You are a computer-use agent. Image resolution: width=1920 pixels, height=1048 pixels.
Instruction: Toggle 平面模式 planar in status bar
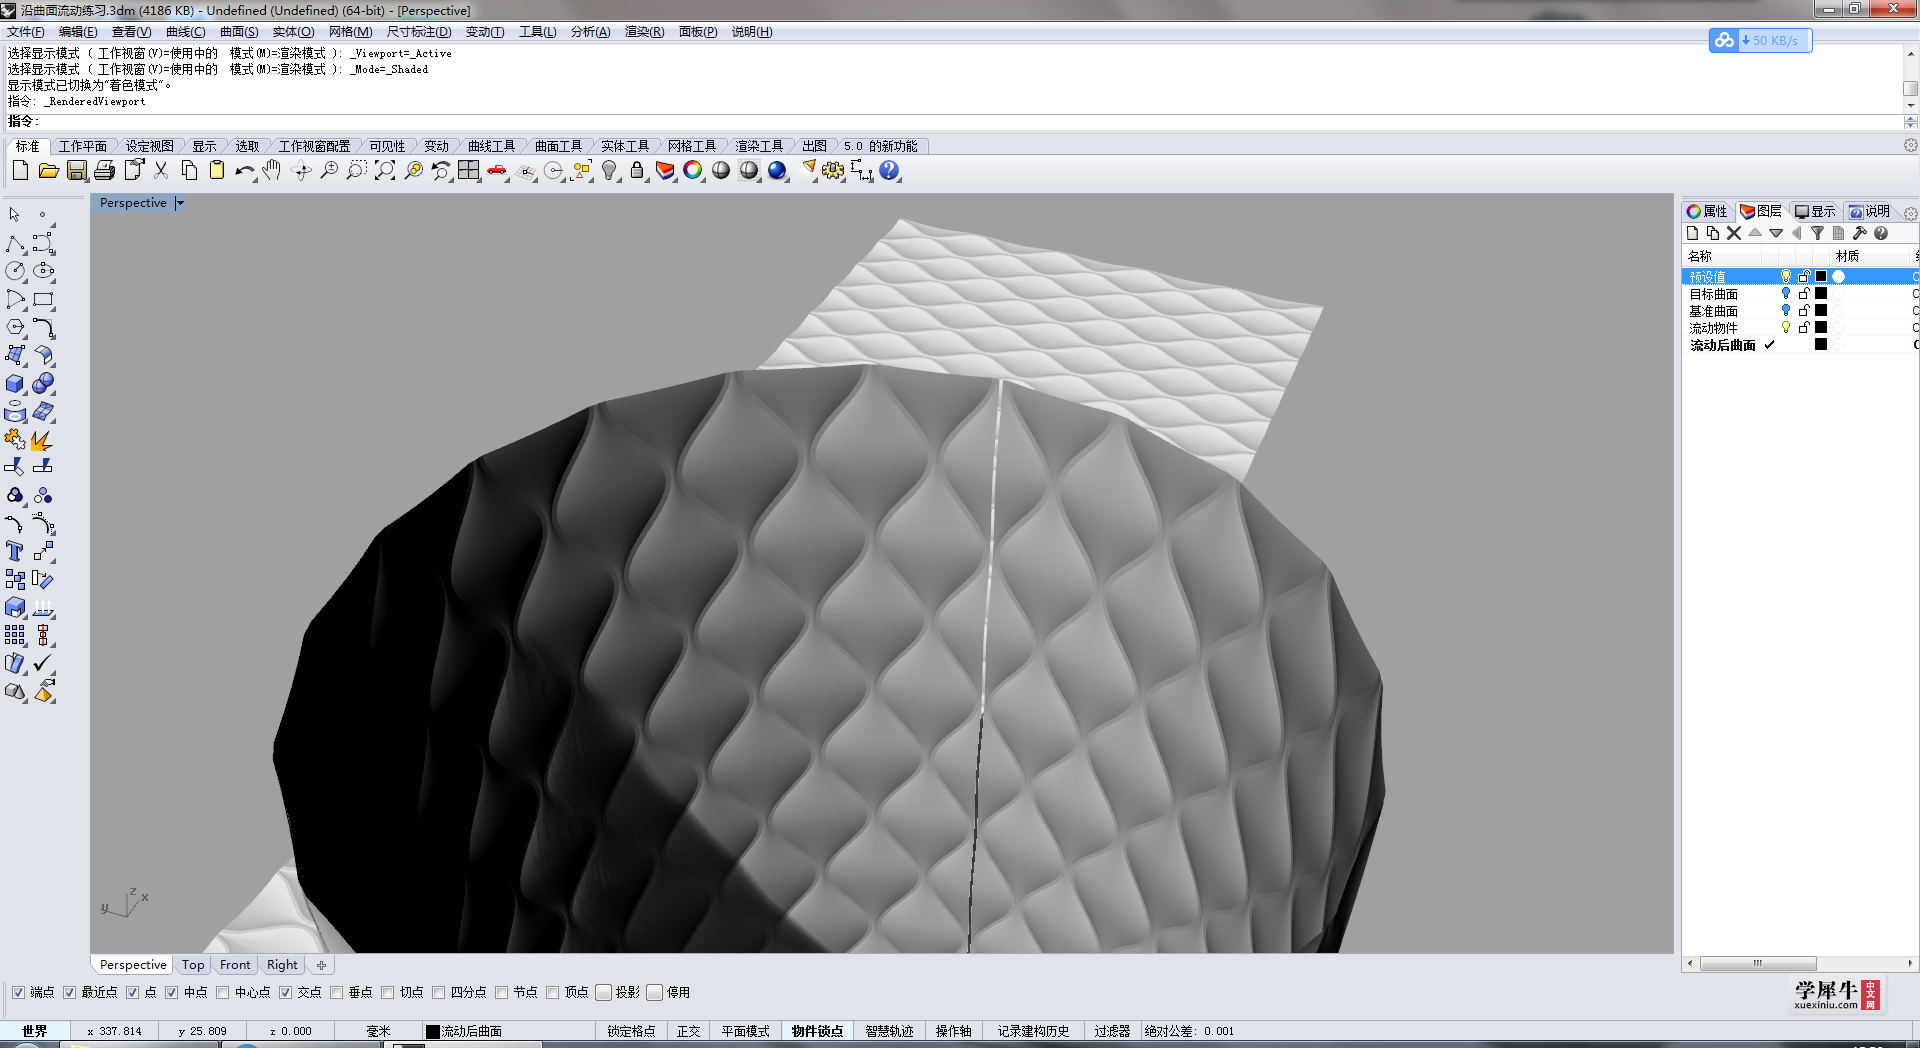(x=745, y=1031)
